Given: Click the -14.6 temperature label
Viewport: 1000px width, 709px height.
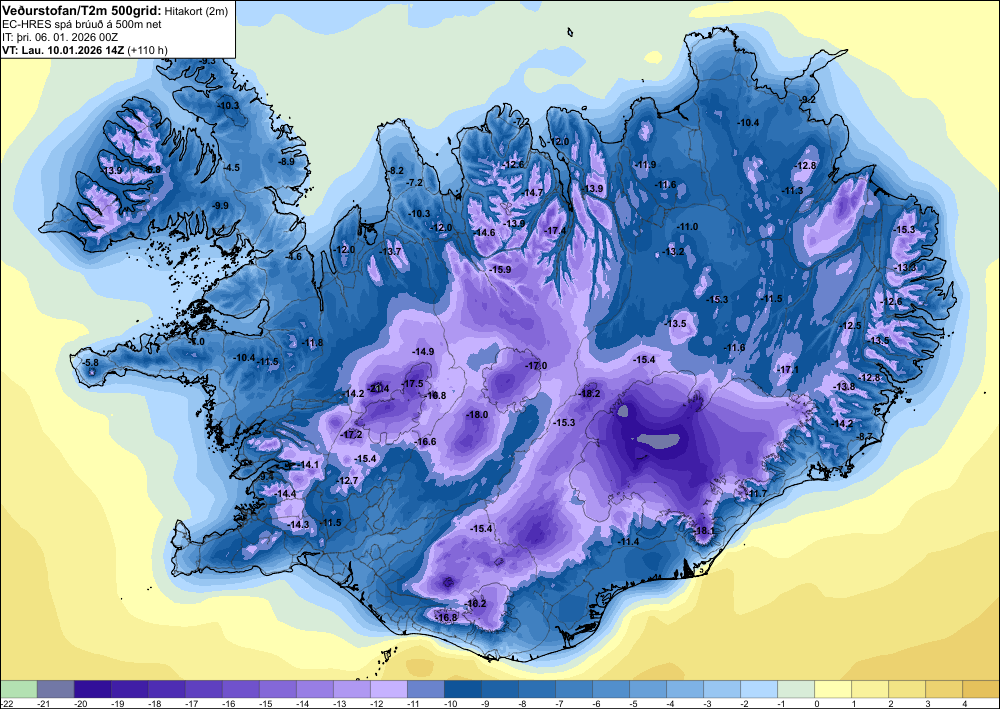Looking at the screenshot, I should pyautogui.click(x=484, y=233).
